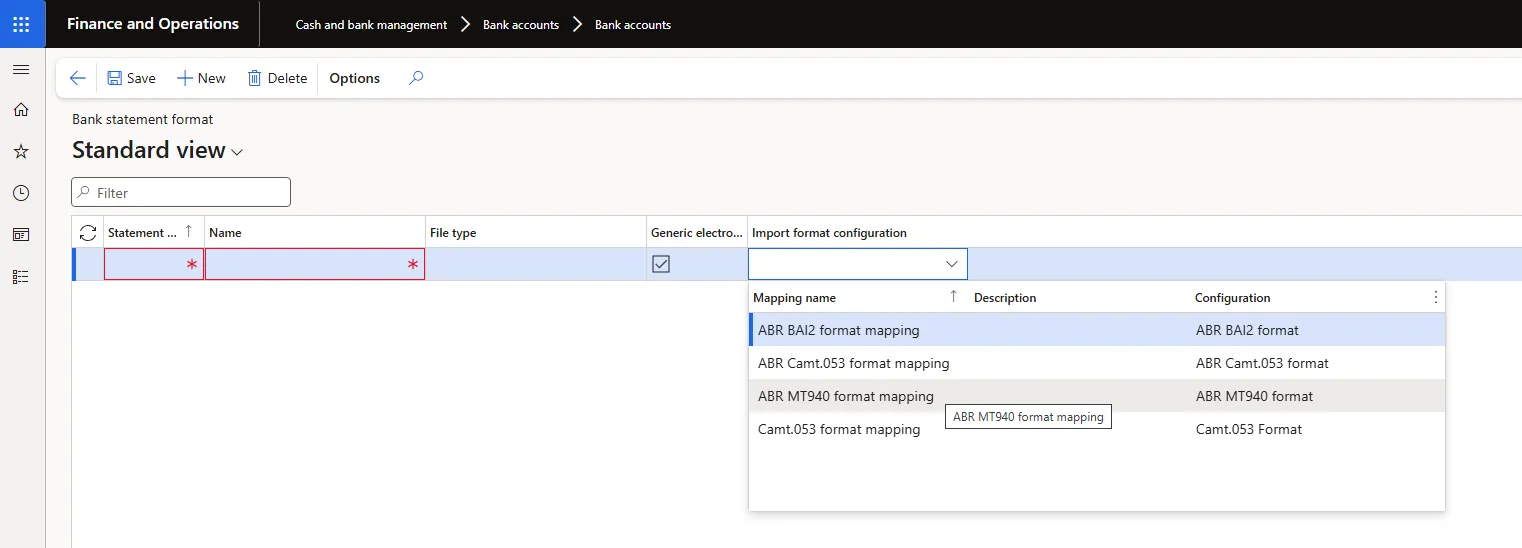This screenshot has width=1522, height=548.
Task: Open Recent clock icon in the sidebar
Action: click(x=21, y=193)
